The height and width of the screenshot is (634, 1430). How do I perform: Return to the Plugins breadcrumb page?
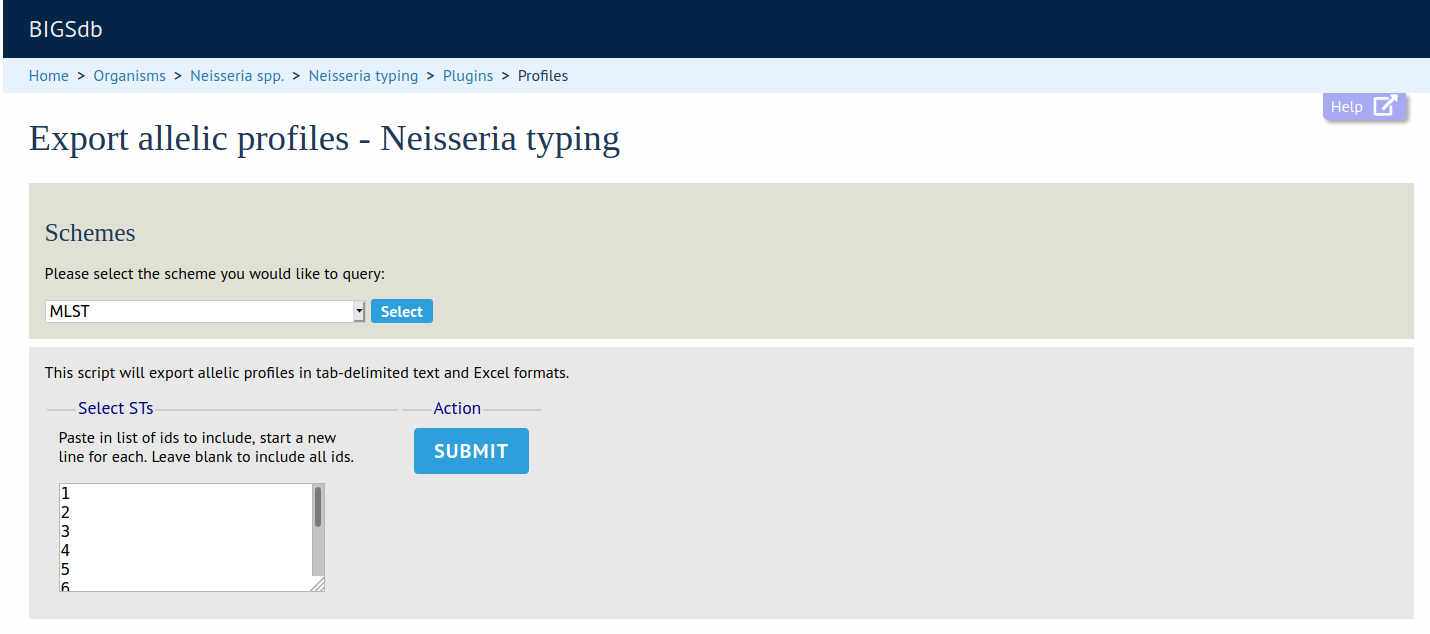coord(468,76)
